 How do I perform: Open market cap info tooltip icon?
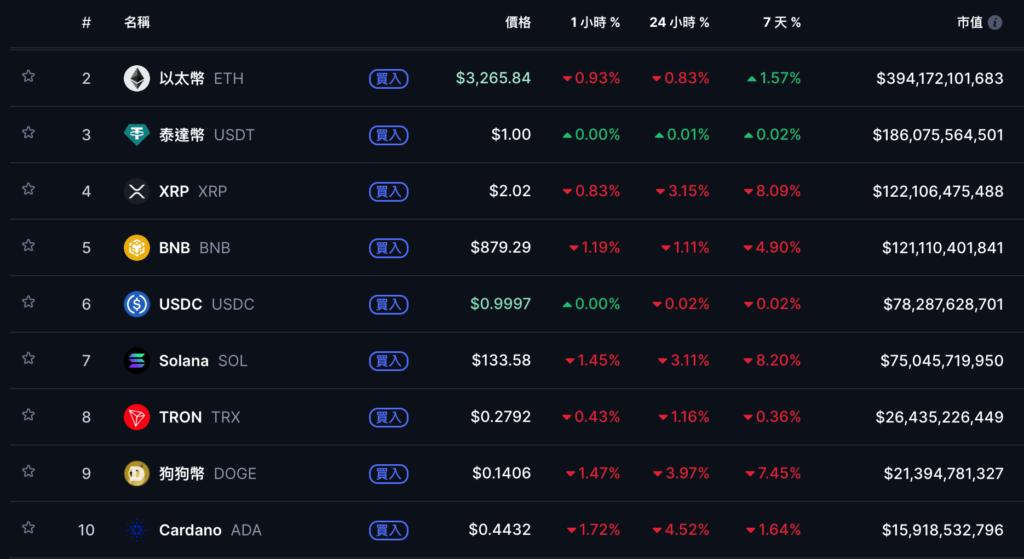coord(995,22)
